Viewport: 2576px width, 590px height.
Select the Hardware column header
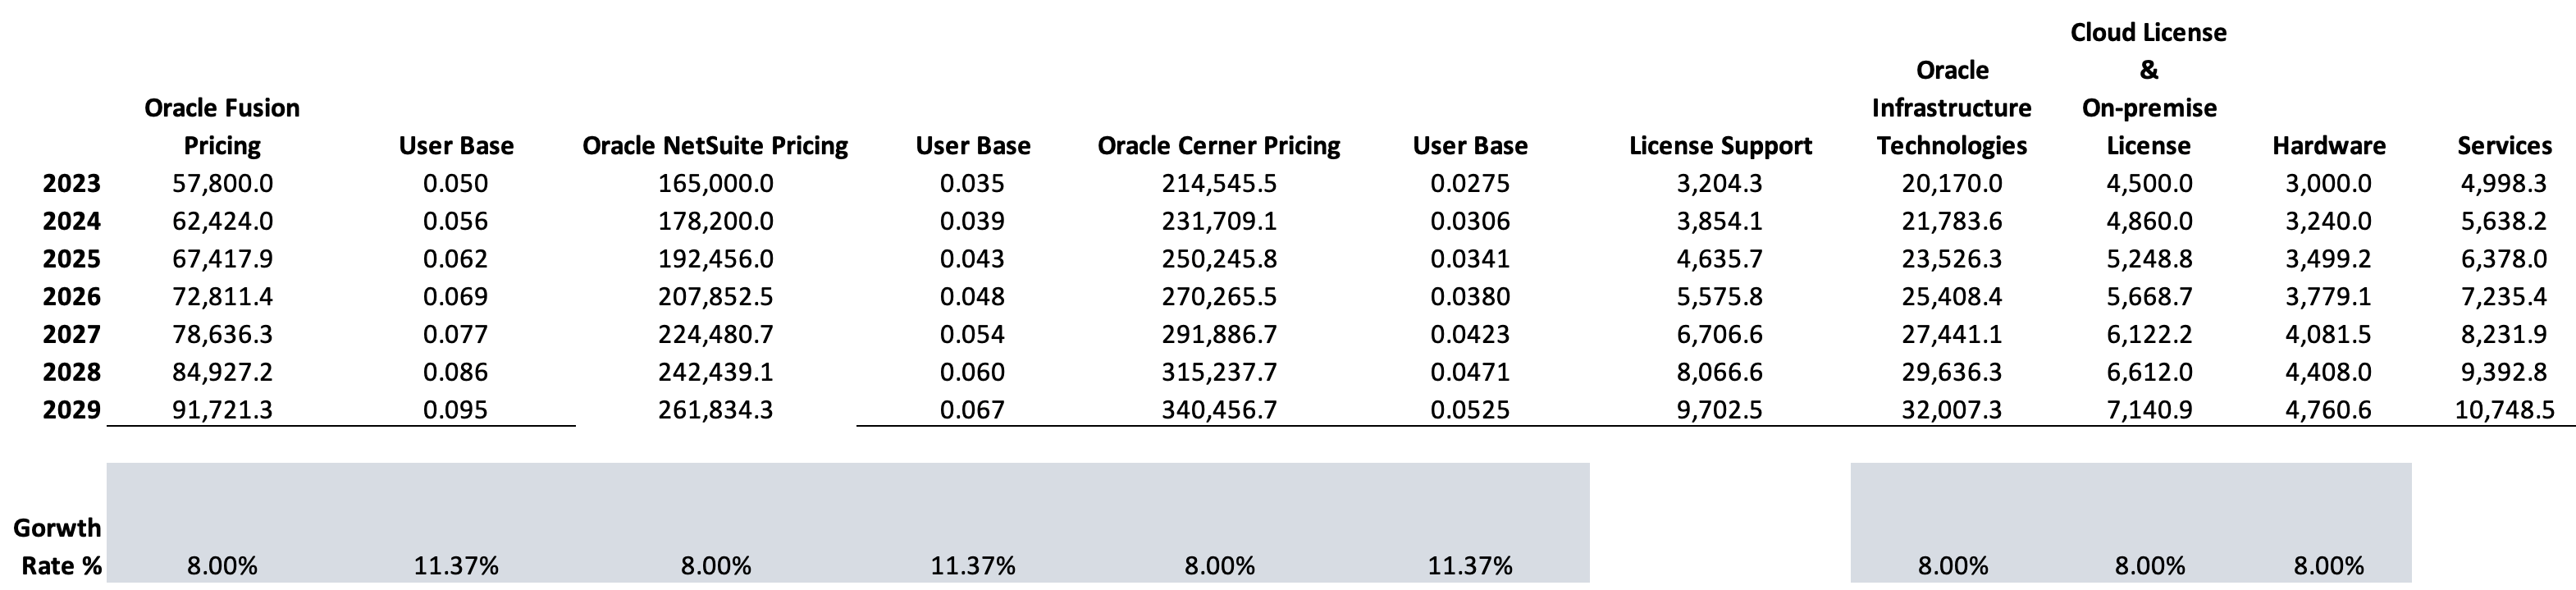point(2328,146)
